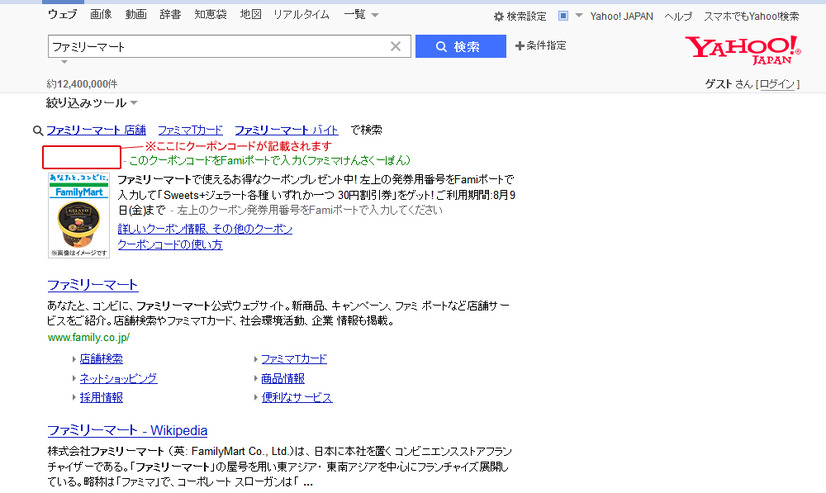Open the 便利なサービス sitelink
Image resolution: width=826 pixels, height=493 pixels.
(x=297, y=397)
